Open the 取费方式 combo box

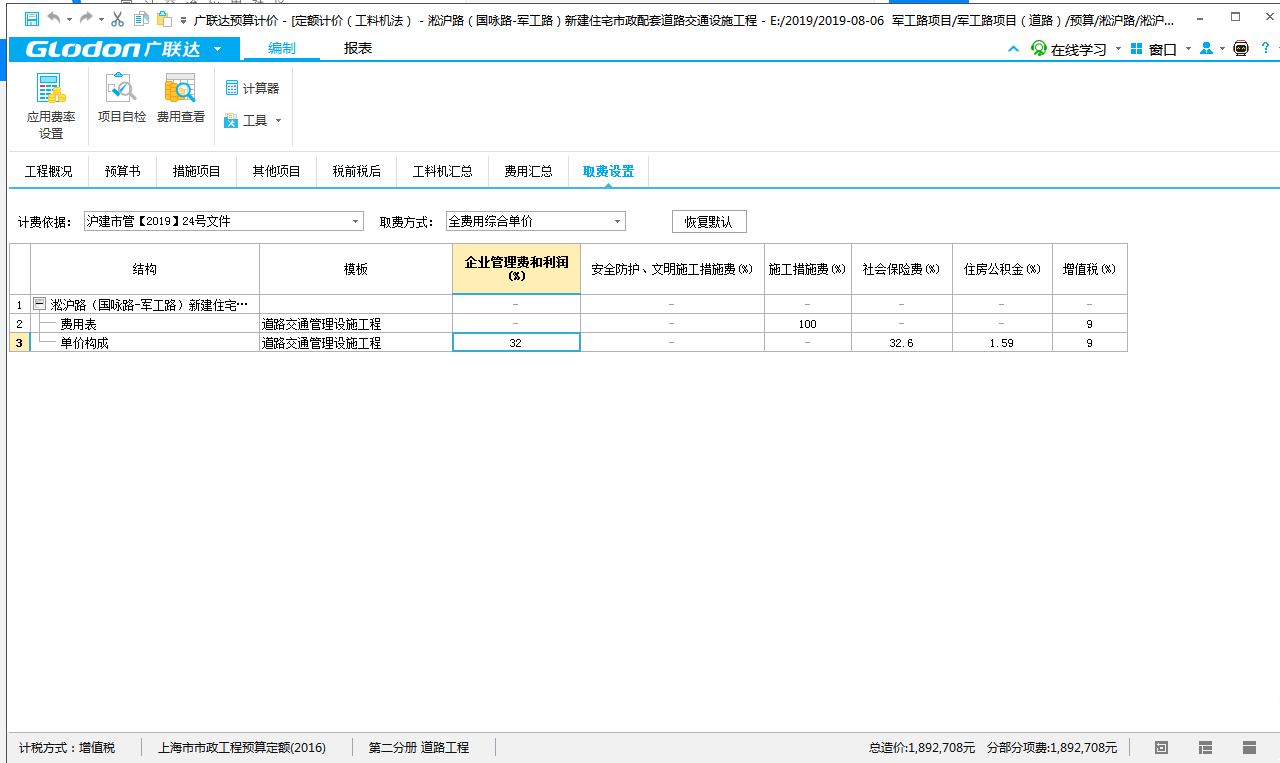click(x=535, y=221)
